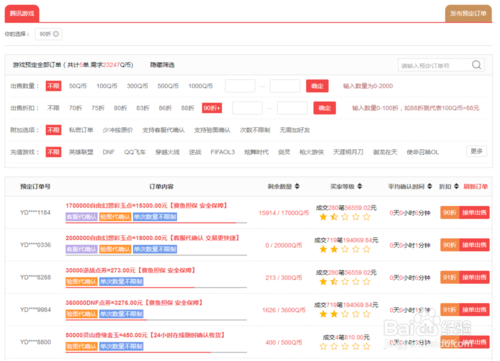This screenshot has width=500, height=361.
Task: Filter games by 天涯明月刀
Action: pos(348,152)
